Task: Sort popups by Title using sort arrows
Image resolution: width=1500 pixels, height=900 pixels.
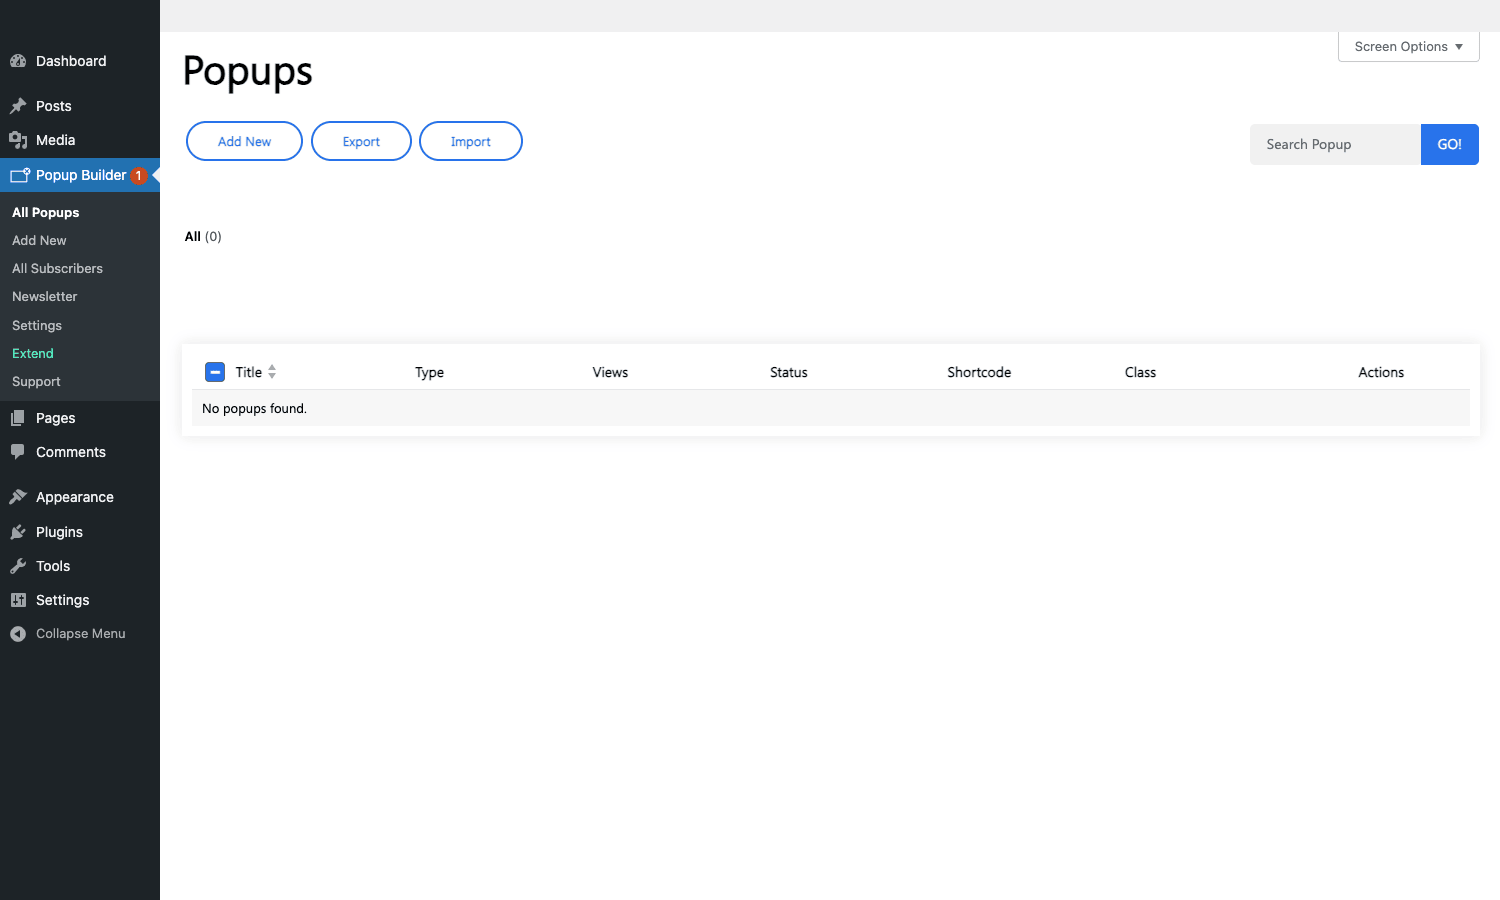Action: (x=272, y=372)
